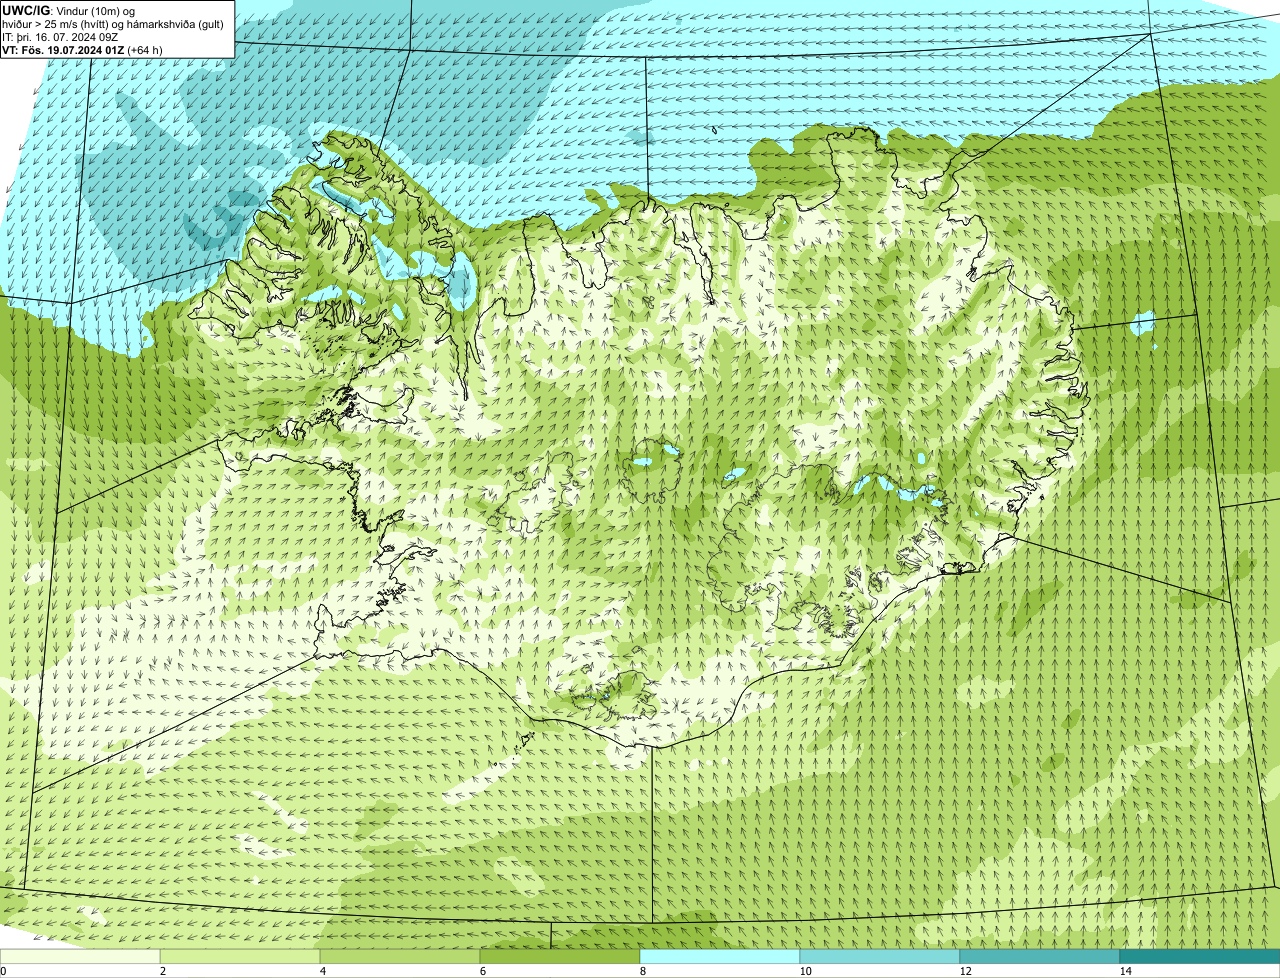This screenshot has width=1280, height=978.
Task: Click the legend scale label '12'
Action: [x=965, y=971]
